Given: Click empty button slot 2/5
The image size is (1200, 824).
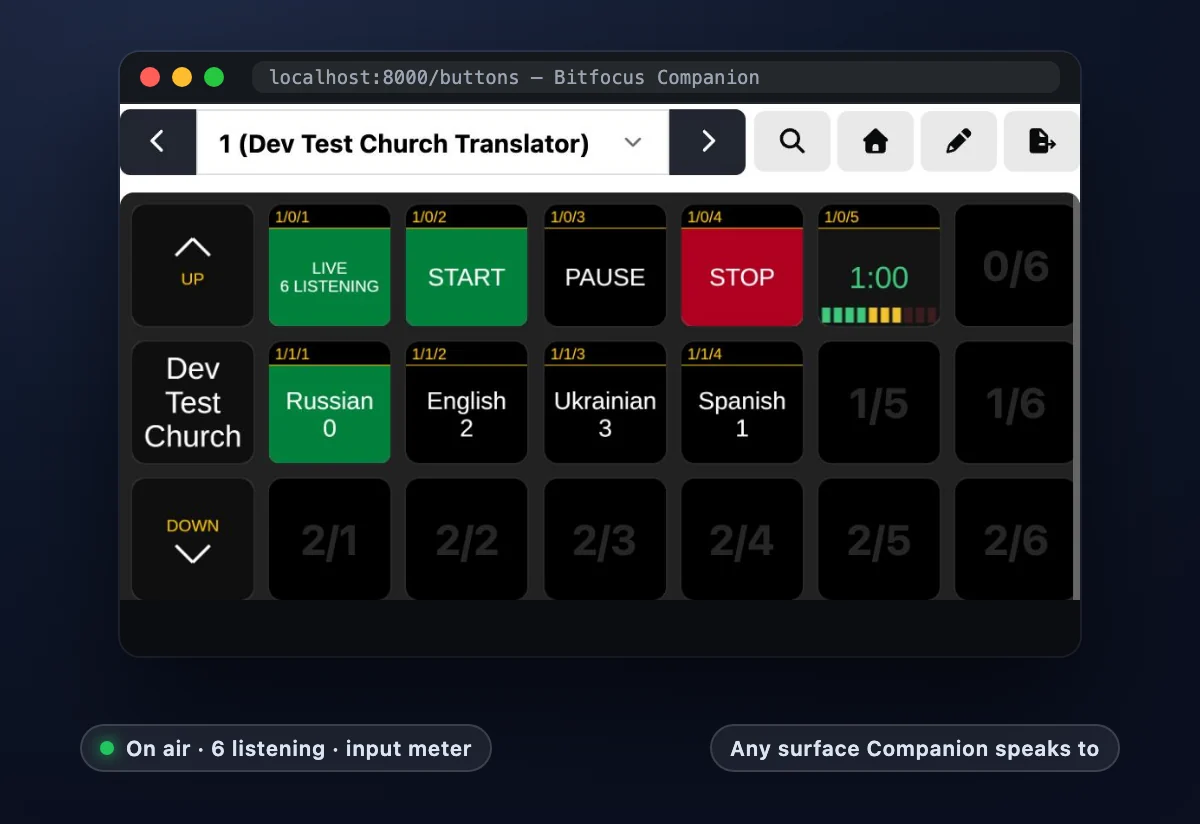Looking at the screenshot, I should (878, 539).
